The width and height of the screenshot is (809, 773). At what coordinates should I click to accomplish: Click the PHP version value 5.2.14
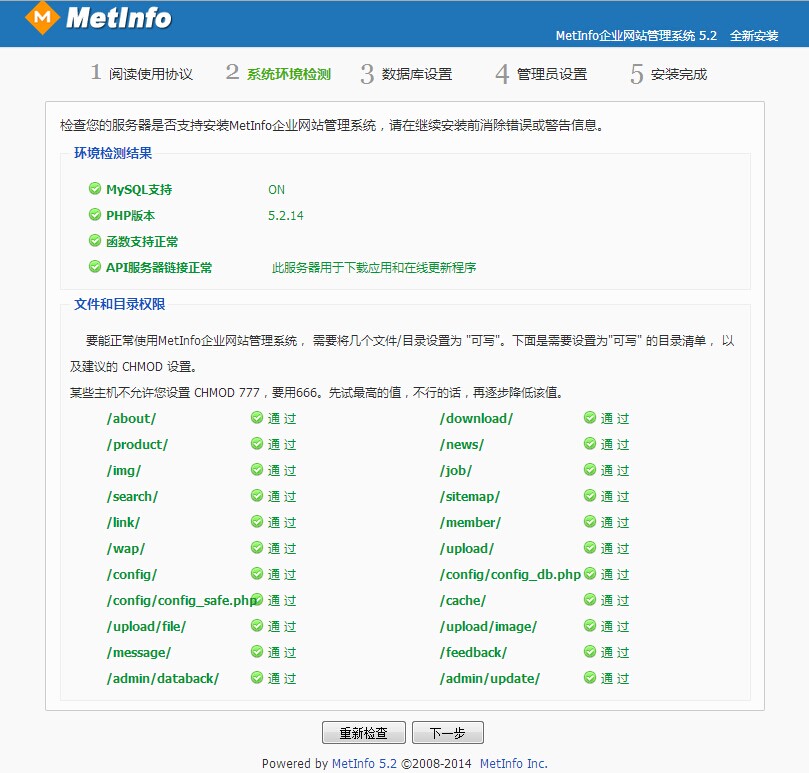point(286,215)
